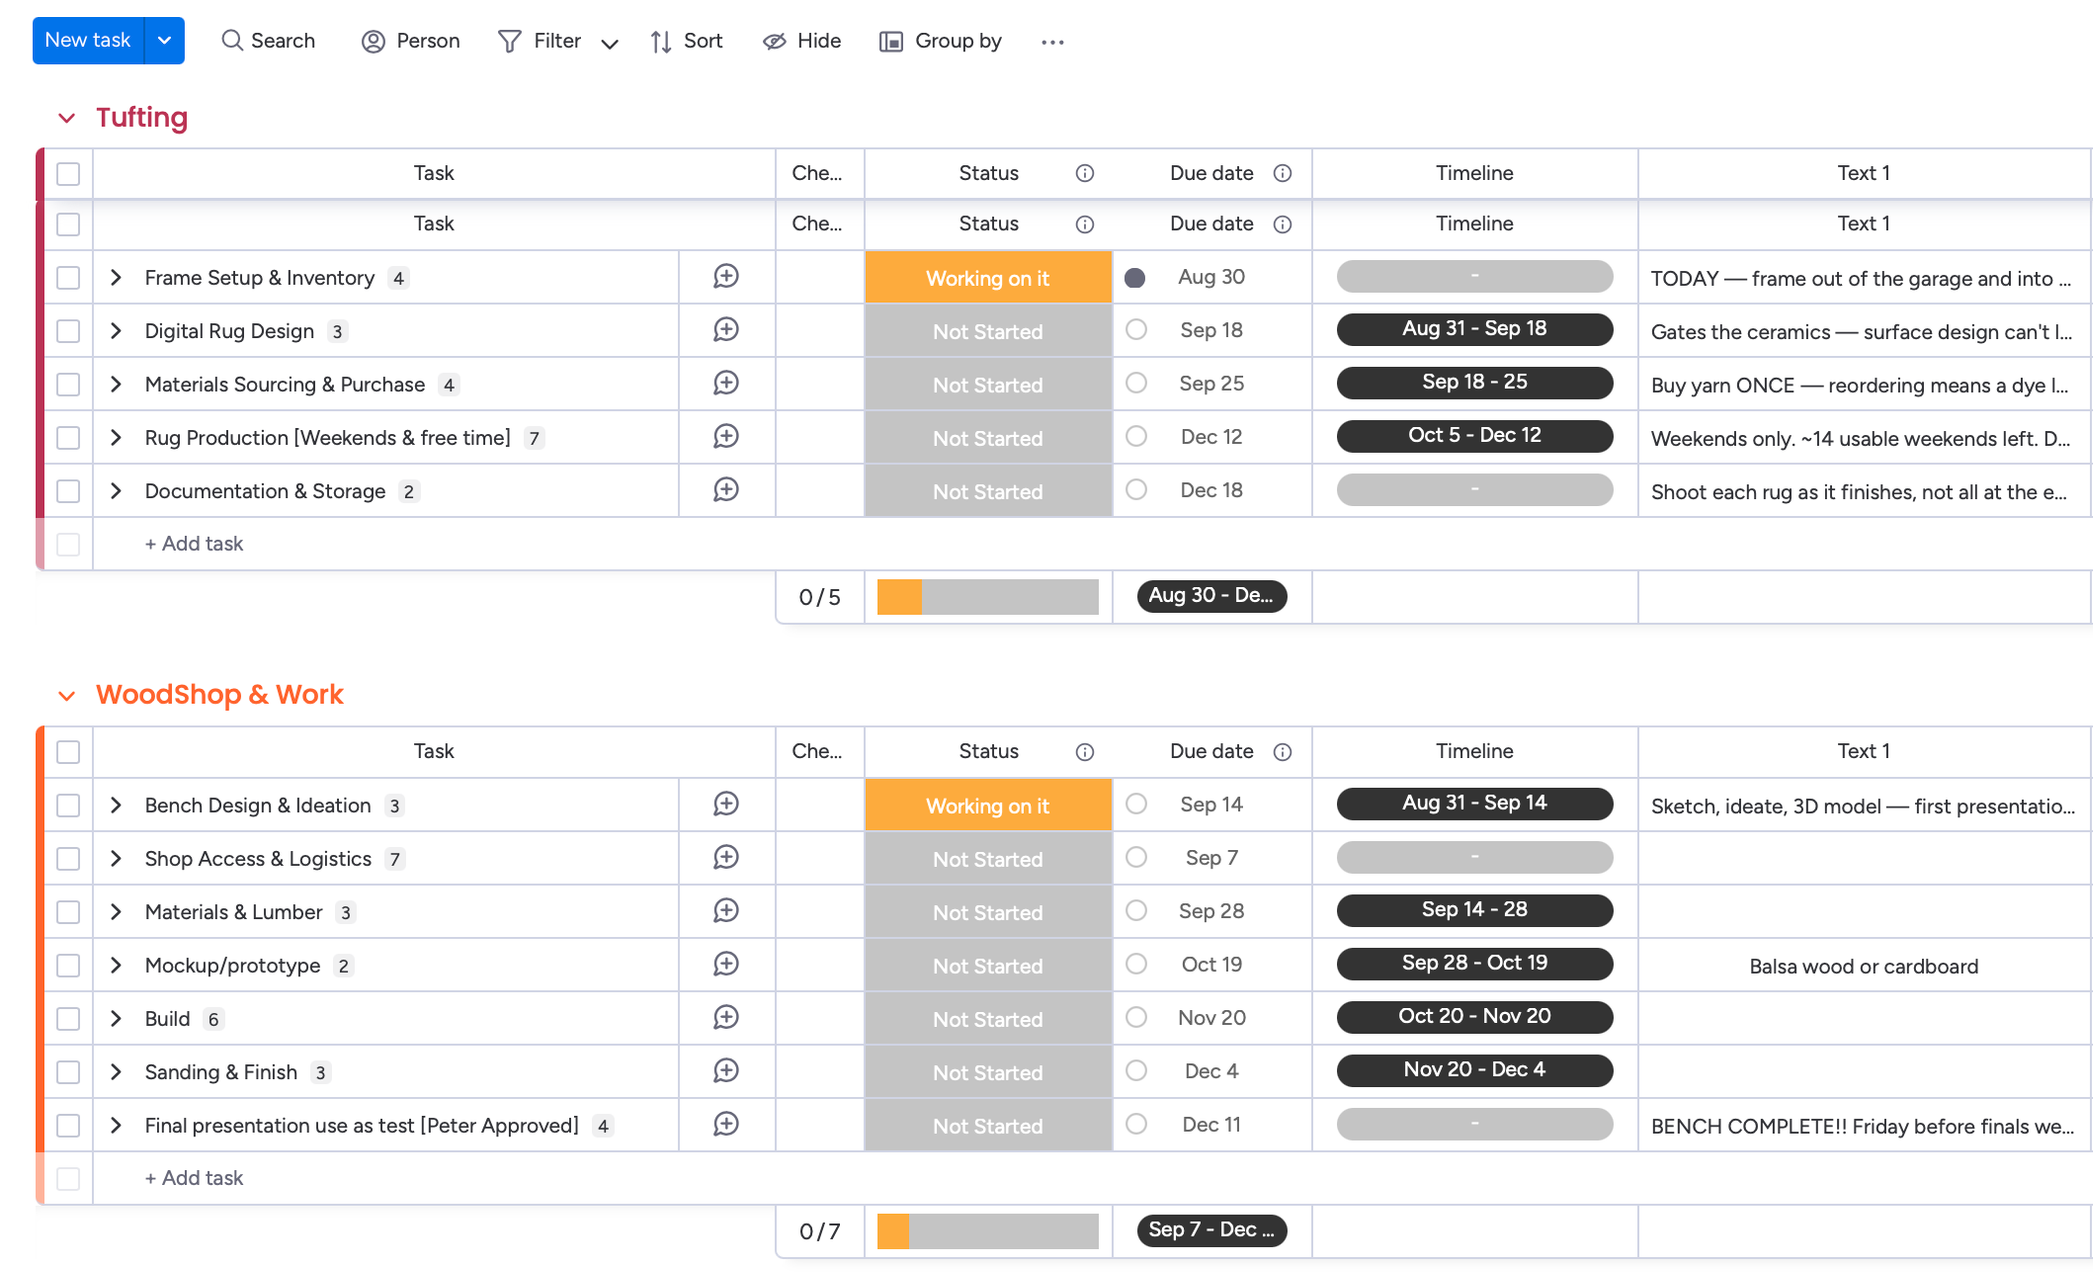Viewport: 2093px width, 1281px height.
Task: Toggle the due date circle for Nov 20
Action: [1136, 1017]
